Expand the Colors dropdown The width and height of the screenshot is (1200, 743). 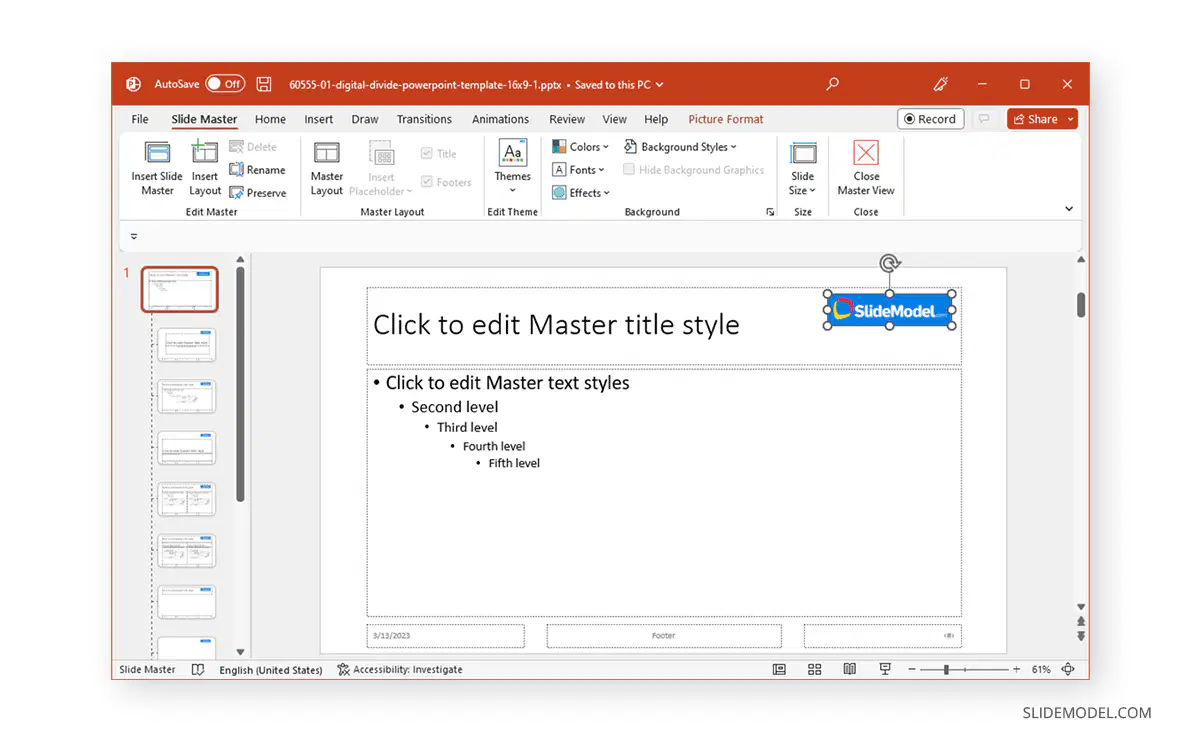click(x=580, y=147)
